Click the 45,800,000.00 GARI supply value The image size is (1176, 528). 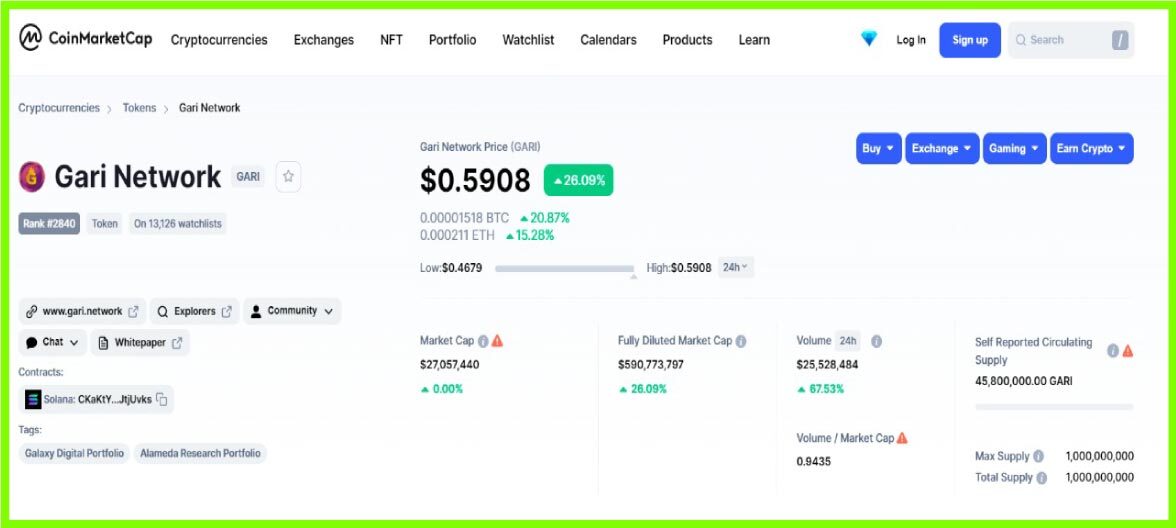[x=1024, y=381]
